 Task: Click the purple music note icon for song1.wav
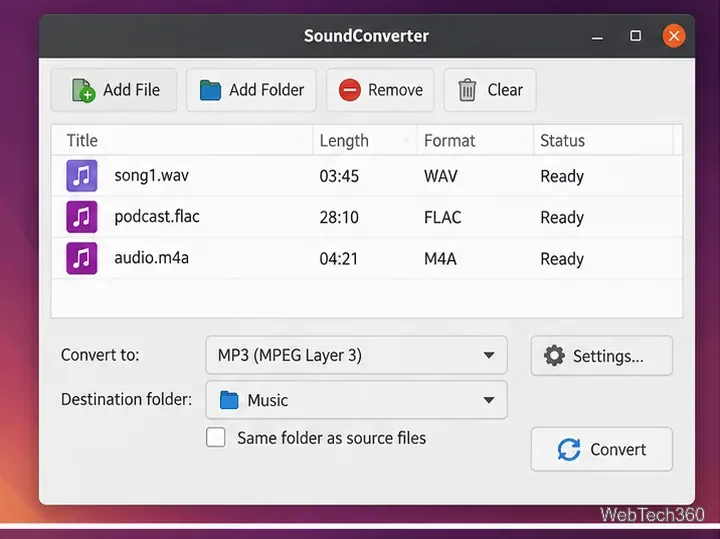[x=82, y=175]
